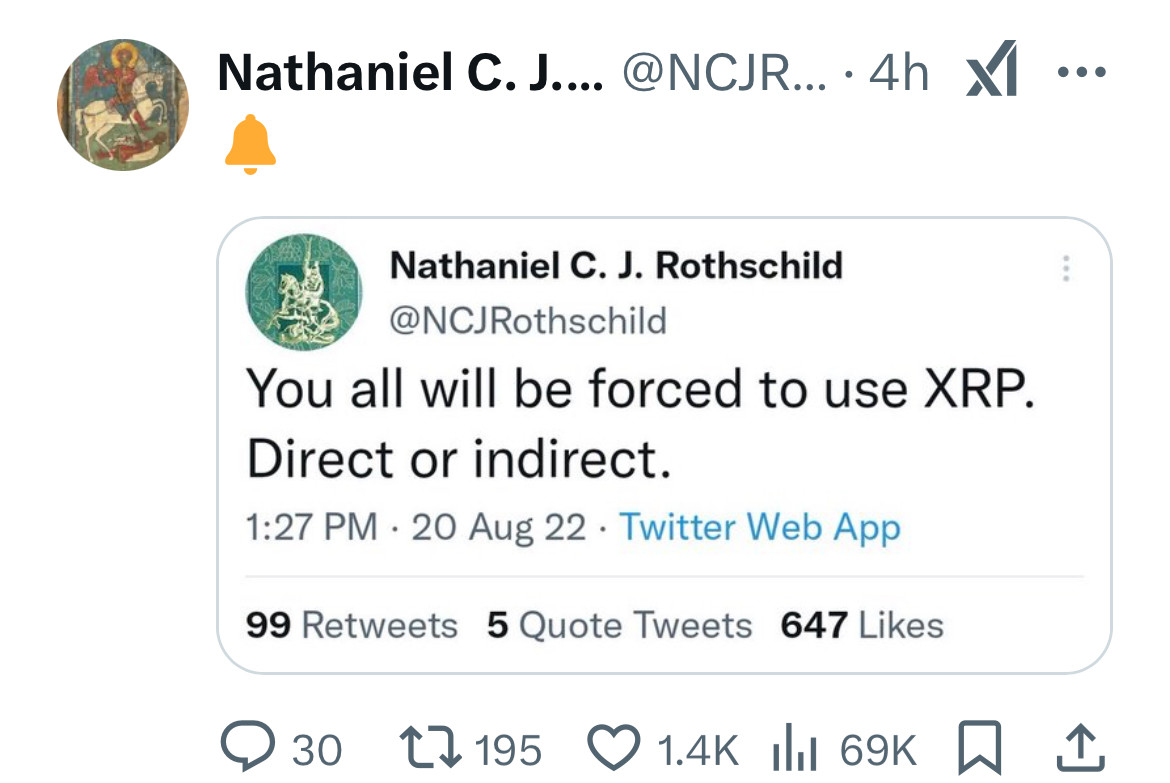
Task: Open the truncated Nathaniel C. J. display name
Action: tap(410, 71)
